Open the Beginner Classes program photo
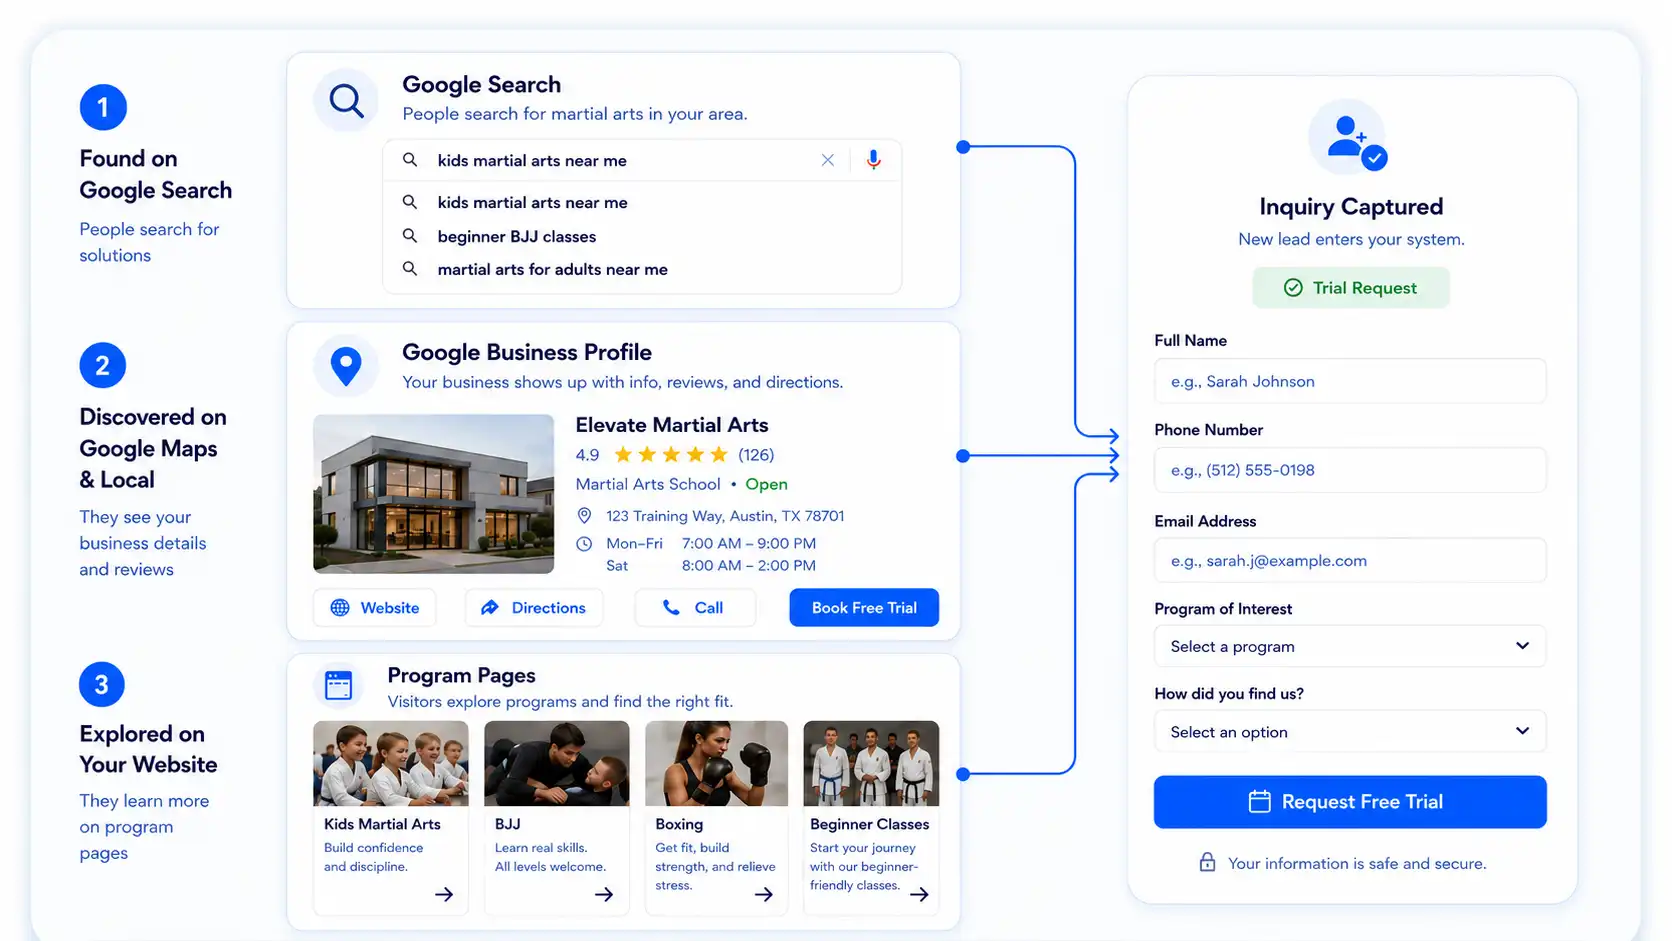The height and width of the screenshot is (941, 1672). [x=871, y=764]
